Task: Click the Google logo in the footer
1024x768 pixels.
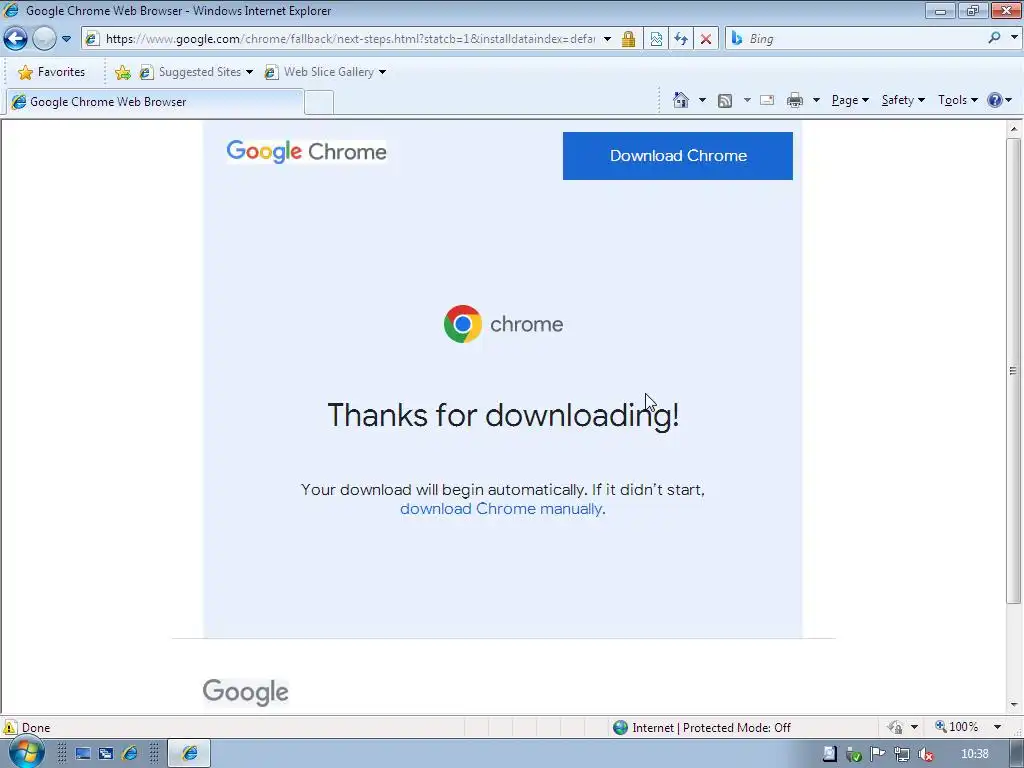Action: (246, 692)
